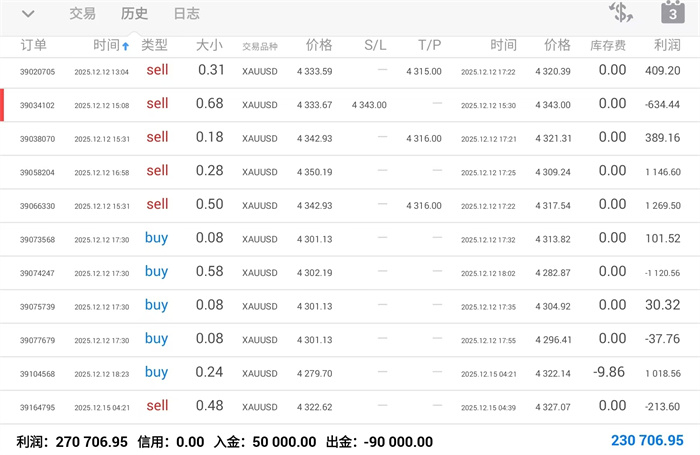Image resolution: width=700 pixels, height=455 pixels.
Task: Open the 日志 tab
Action: (186, 14)
